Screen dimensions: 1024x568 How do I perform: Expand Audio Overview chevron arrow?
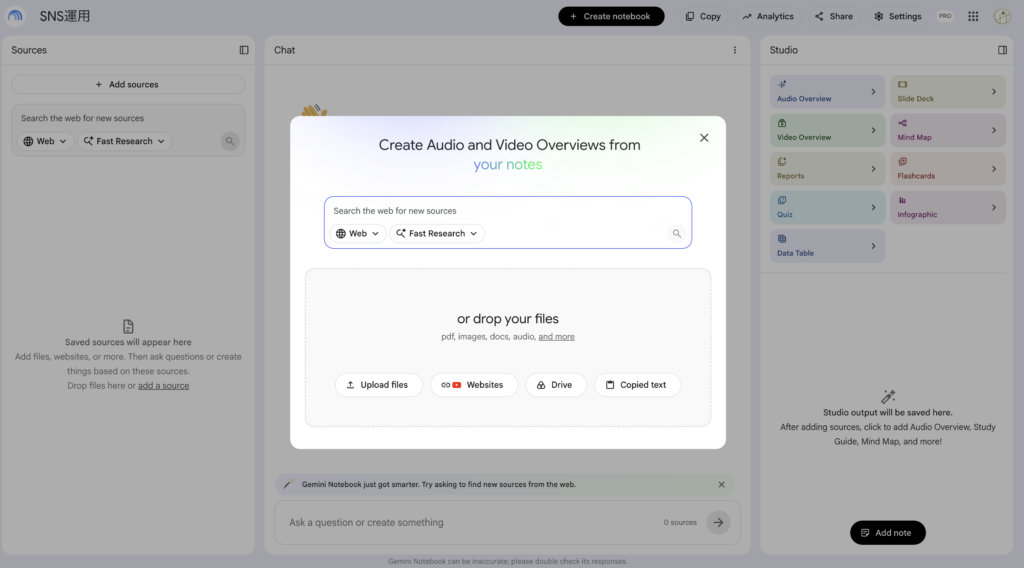(x=873, y=92)
